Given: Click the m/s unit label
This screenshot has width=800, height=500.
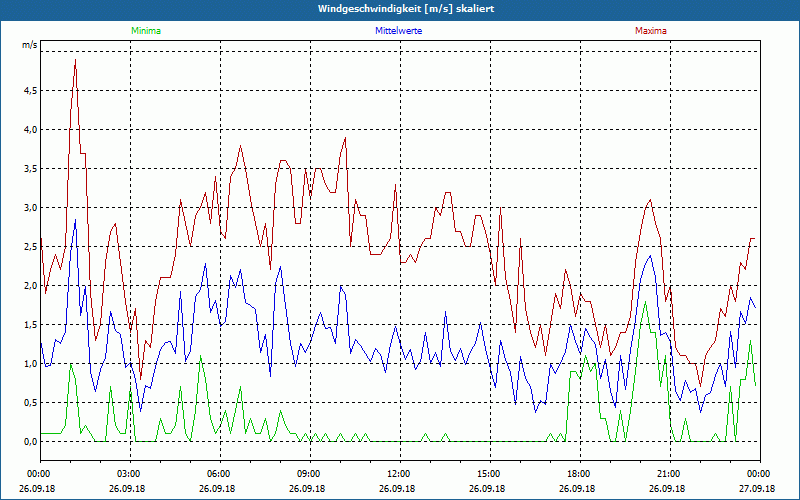Looking at the screenshot, I should [x=30, y=45].
